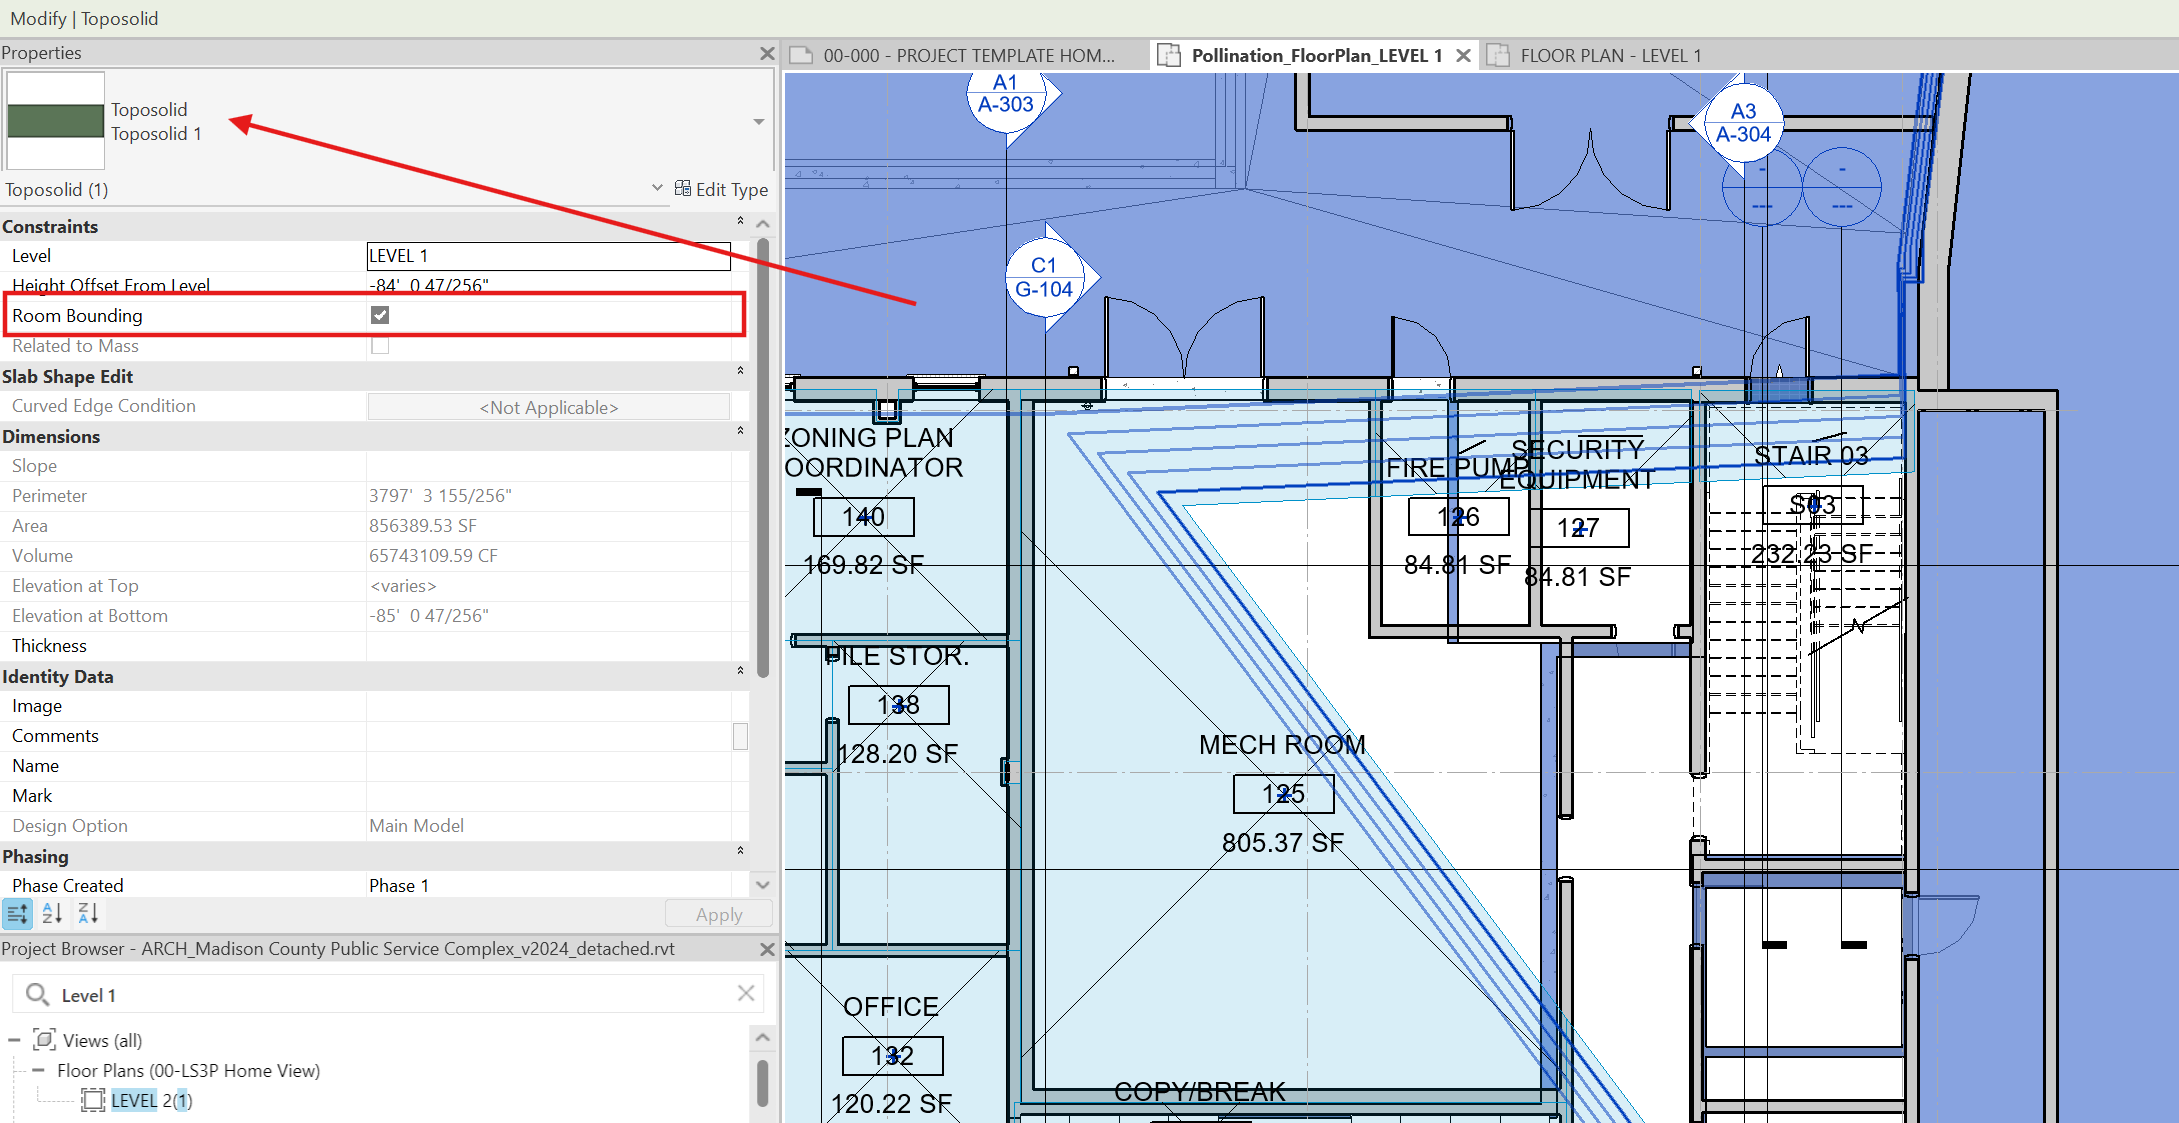2179x1123 pixels.
Task: Click the Apply button
Action: click(x=718, y=914)
